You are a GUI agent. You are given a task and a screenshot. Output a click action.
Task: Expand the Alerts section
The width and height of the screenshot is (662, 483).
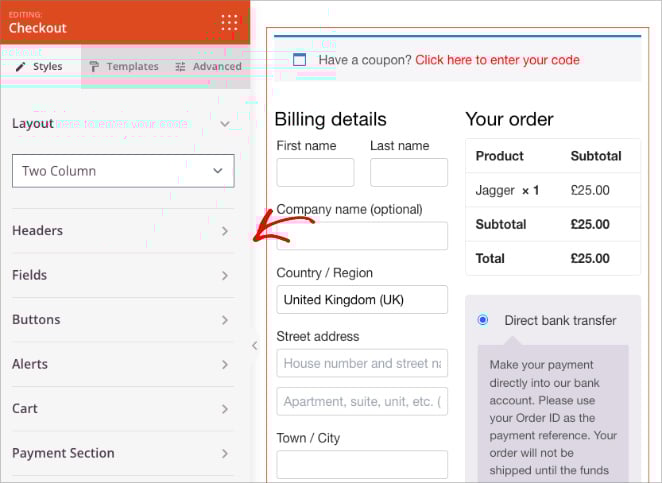[x=123, y=364]
